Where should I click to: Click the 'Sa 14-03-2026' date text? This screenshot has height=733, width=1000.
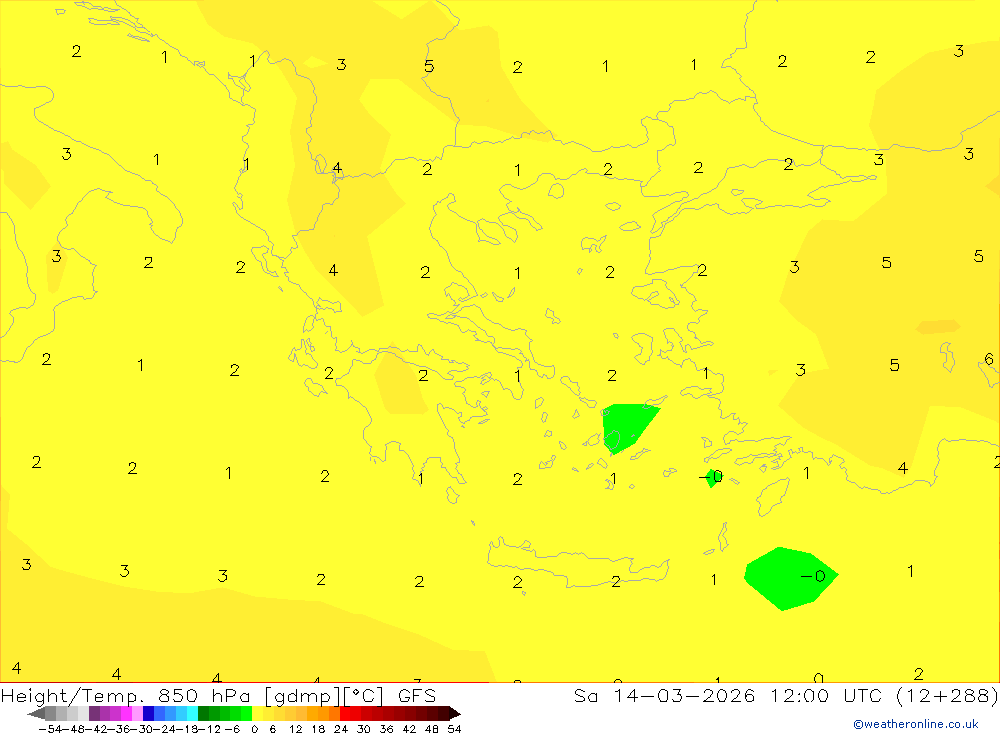tap(665, 695)
